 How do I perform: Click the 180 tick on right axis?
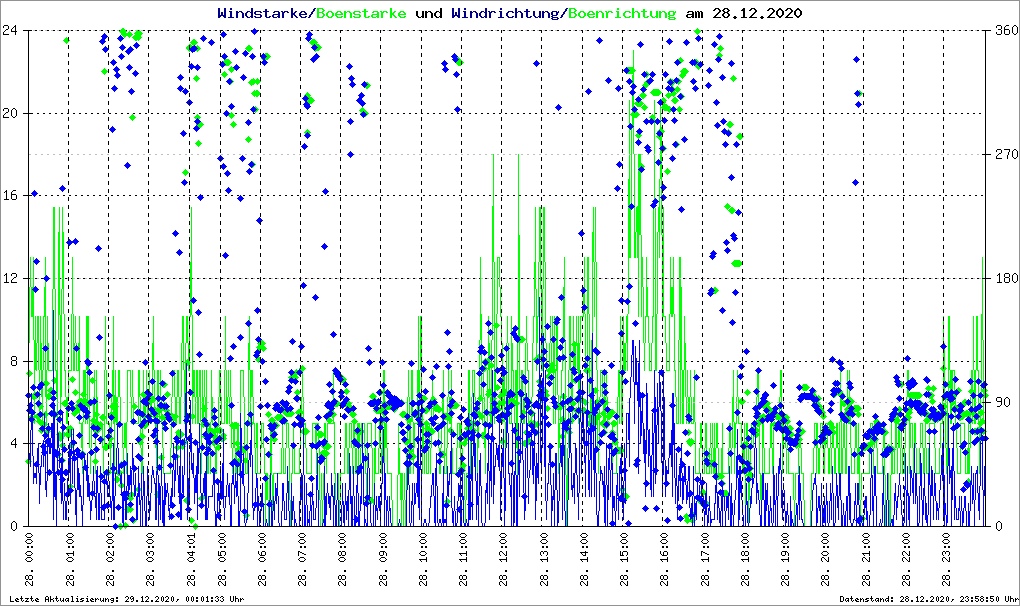coord(1003,278)
